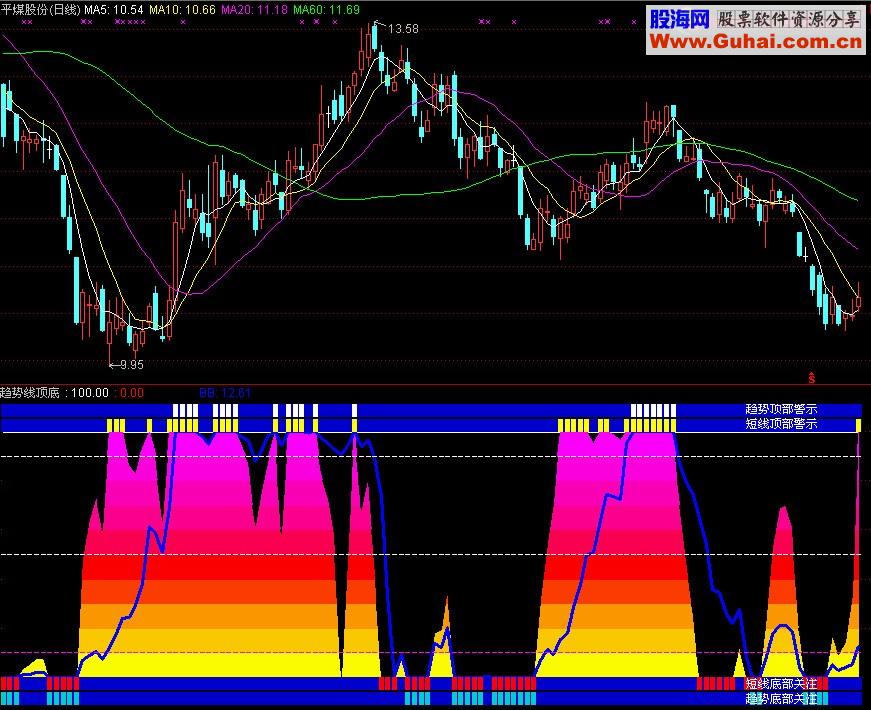
Task: Select the MA5: 10.54 indicator label
Action: [x=114, y=9]
